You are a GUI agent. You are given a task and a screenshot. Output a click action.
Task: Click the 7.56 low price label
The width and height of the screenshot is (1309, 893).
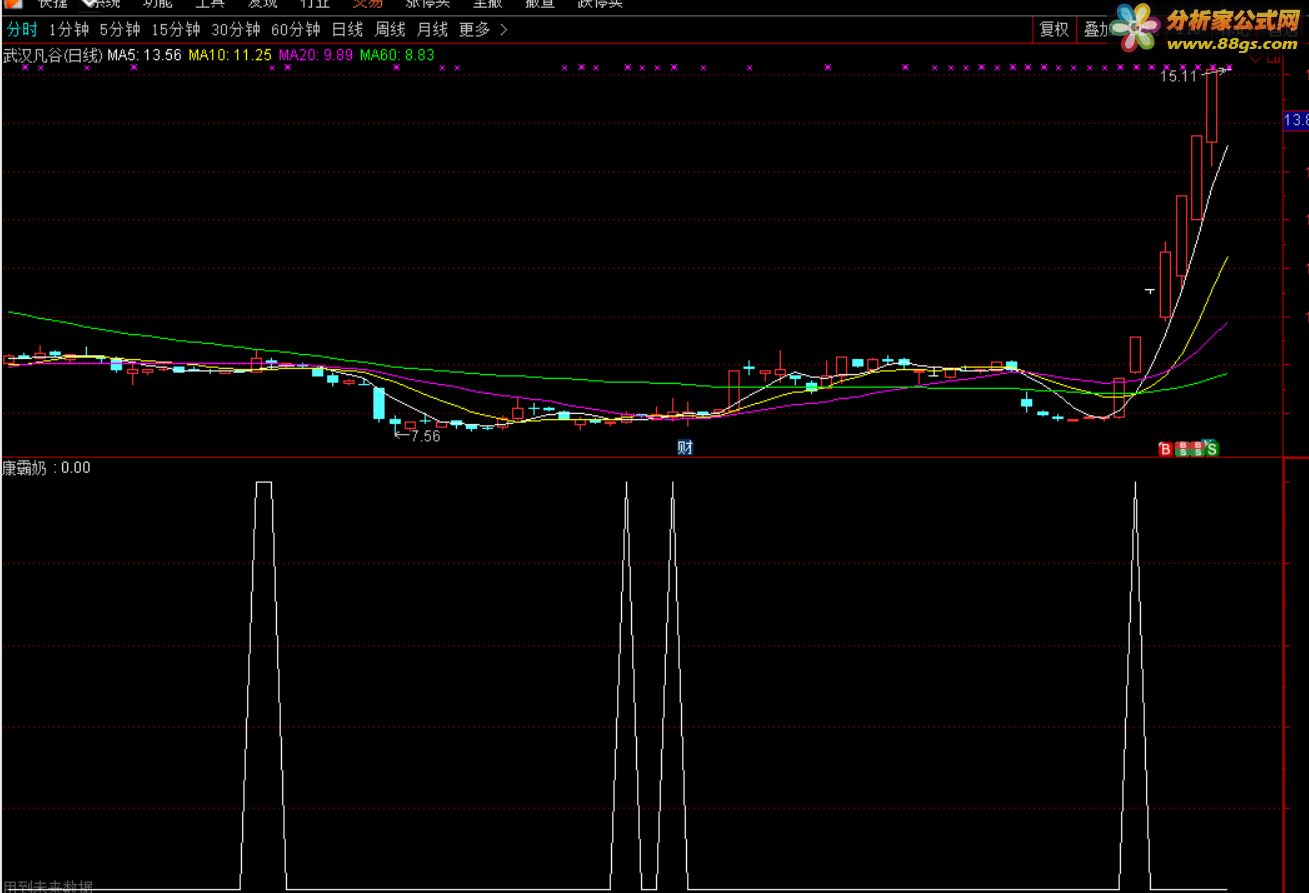point(425,436)
